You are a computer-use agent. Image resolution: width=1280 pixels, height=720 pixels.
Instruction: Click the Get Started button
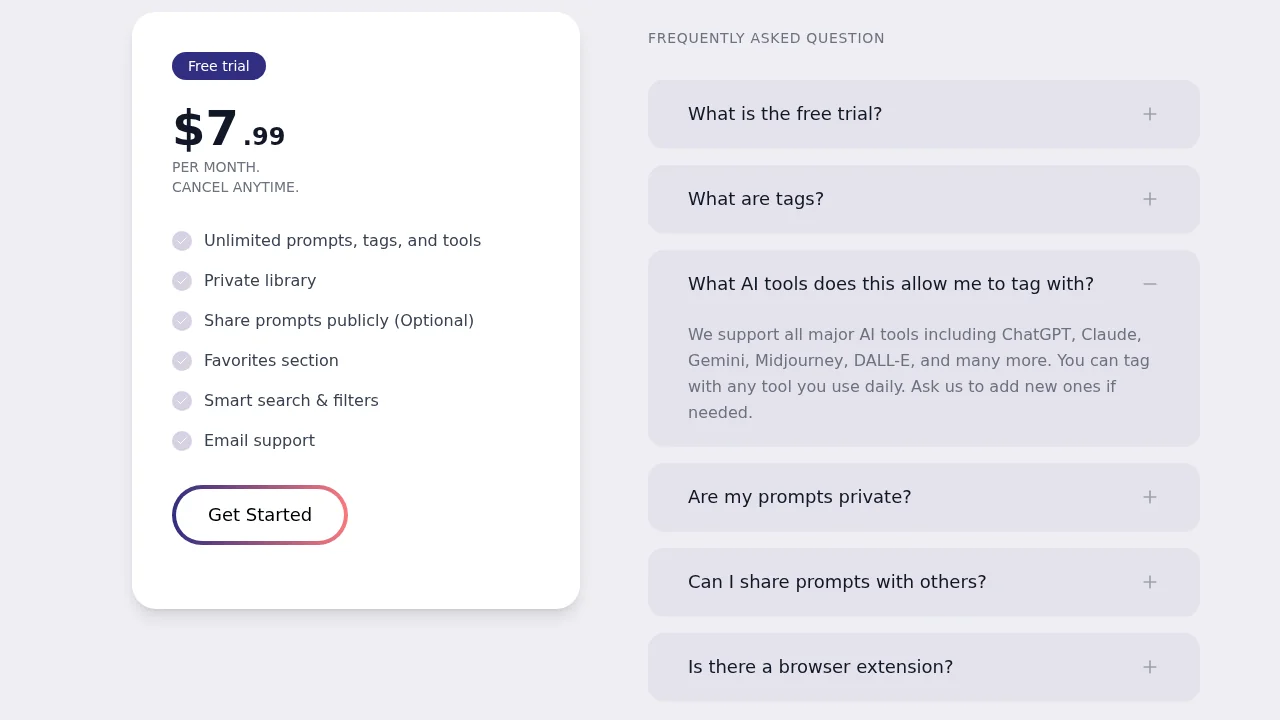click(x=260, y=515)
